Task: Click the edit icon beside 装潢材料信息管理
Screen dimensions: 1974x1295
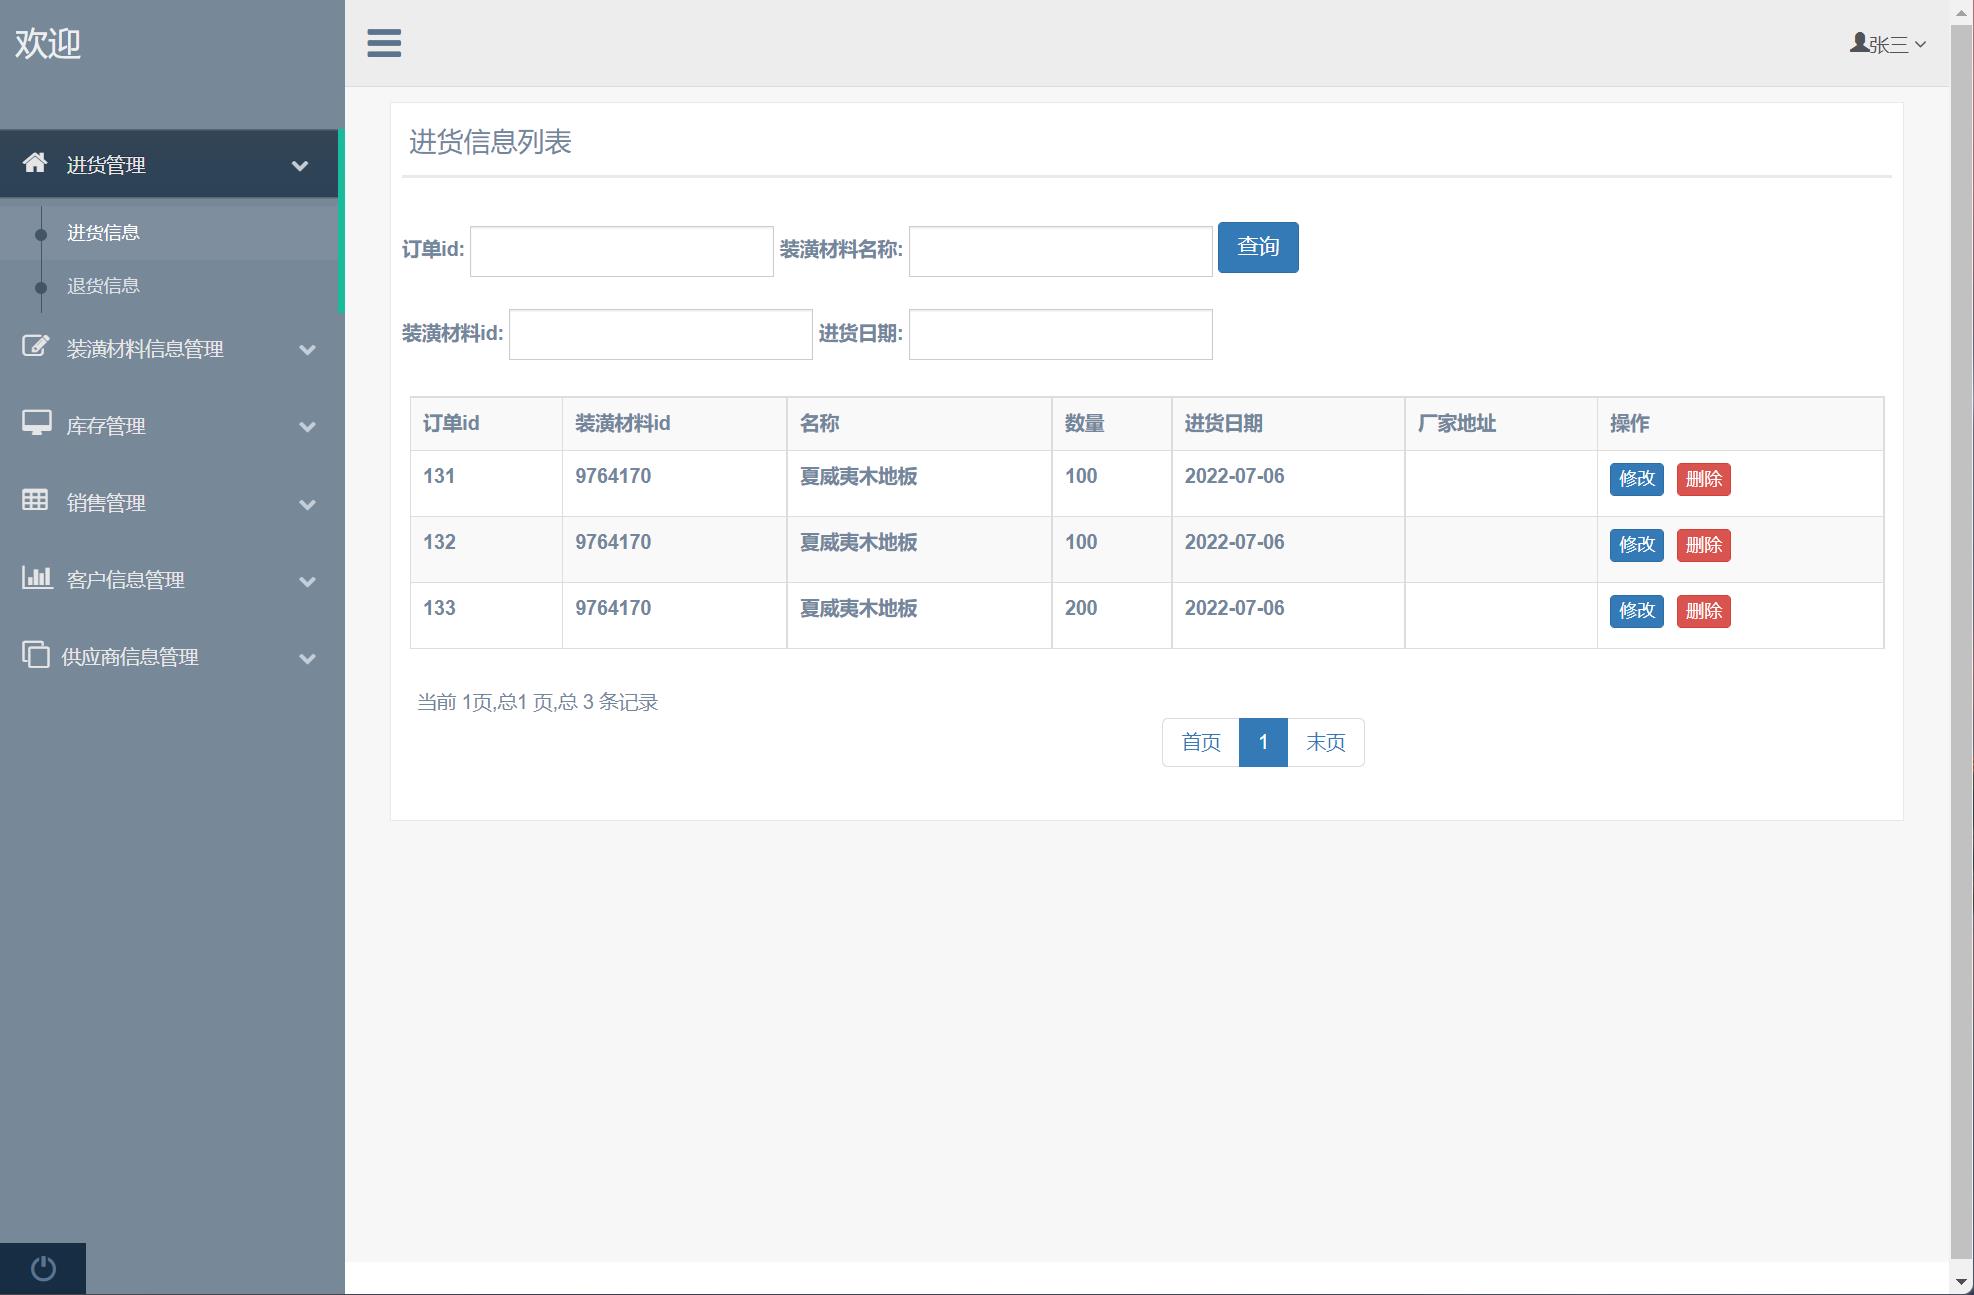Action: click(35, 347)
